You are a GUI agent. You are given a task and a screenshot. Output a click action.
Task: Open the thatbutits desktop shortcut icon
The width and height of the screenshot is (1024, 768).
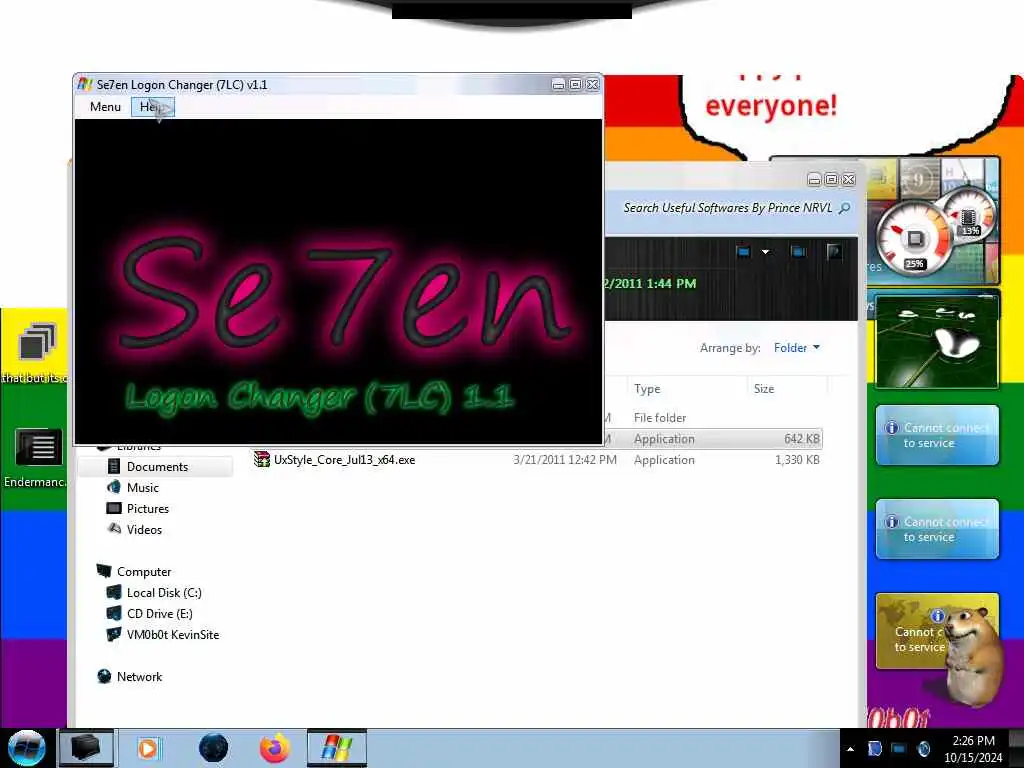[x=36, y=351]
